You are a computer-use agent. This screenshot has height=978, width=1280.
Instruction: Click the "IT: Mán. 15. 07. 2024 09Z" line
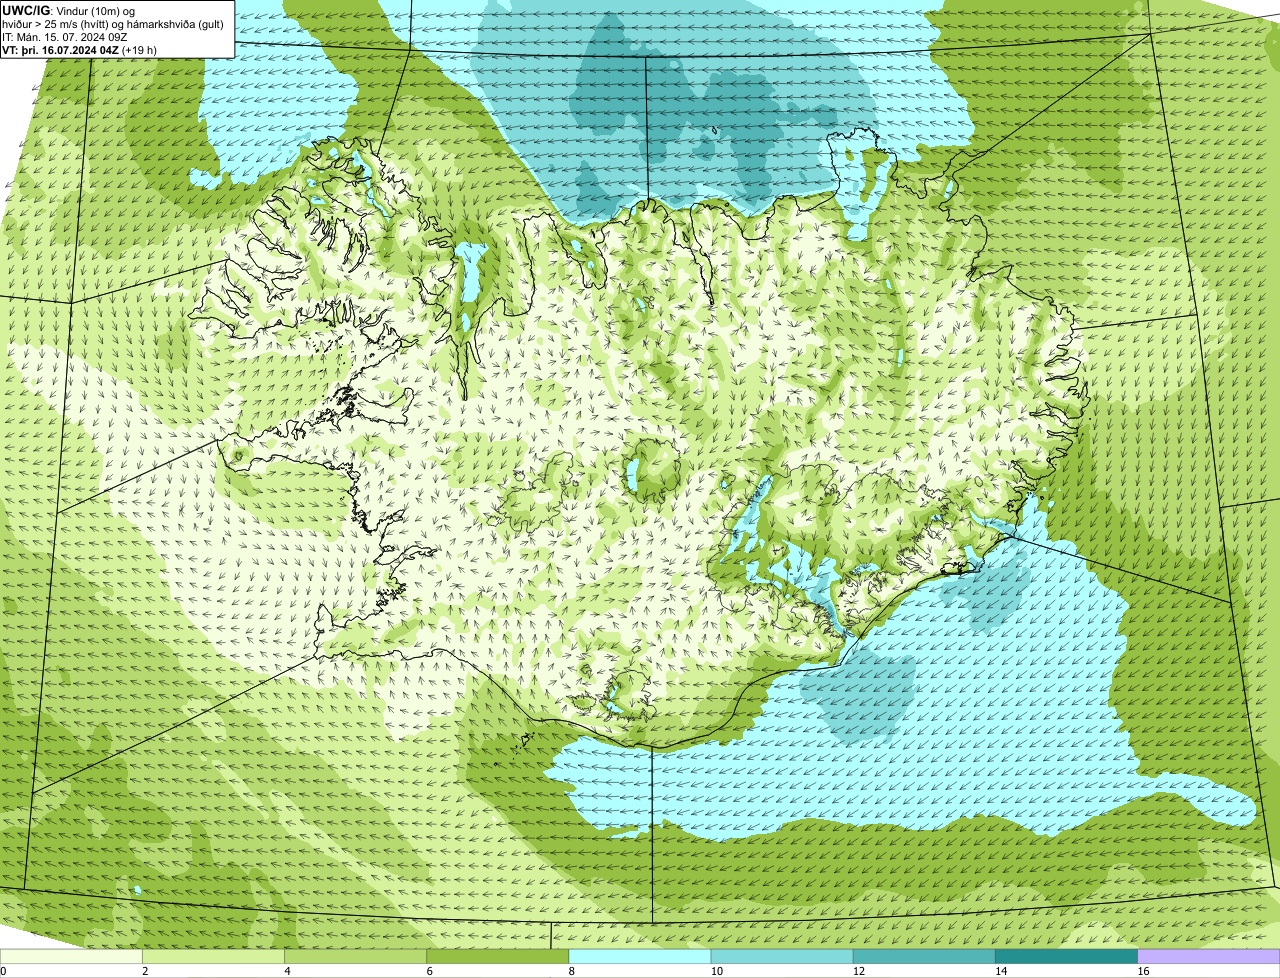64,37
